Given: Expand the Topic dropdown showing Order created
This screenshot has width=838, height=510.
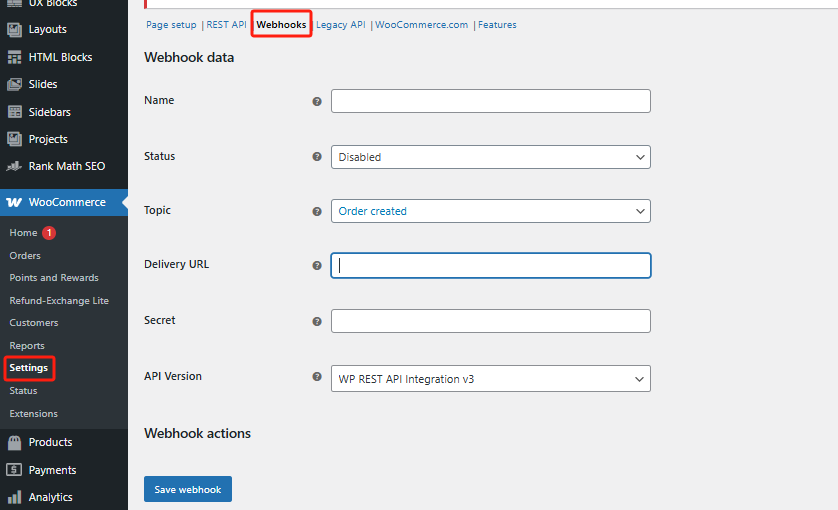Looking at the screenshot, I should click(x=490, y=211).
